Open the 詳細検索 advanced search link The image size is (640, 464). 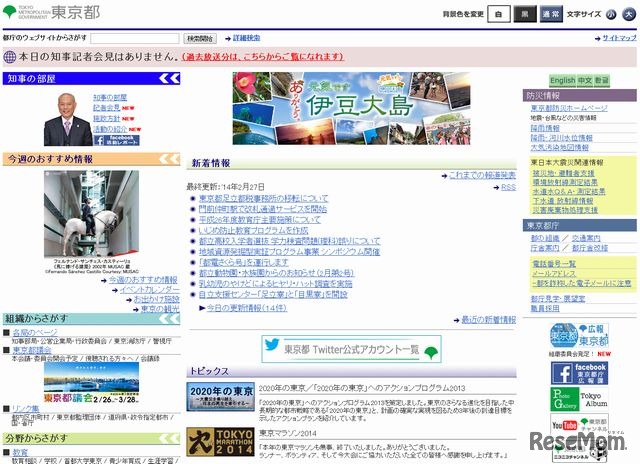click(247, 38)
